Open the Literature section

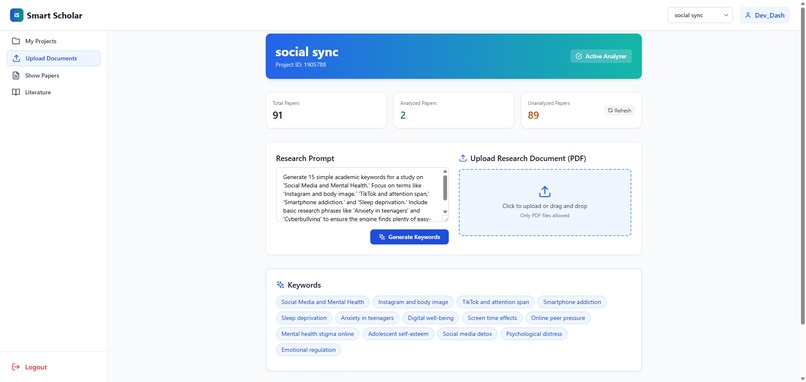[x=53, y=93]
